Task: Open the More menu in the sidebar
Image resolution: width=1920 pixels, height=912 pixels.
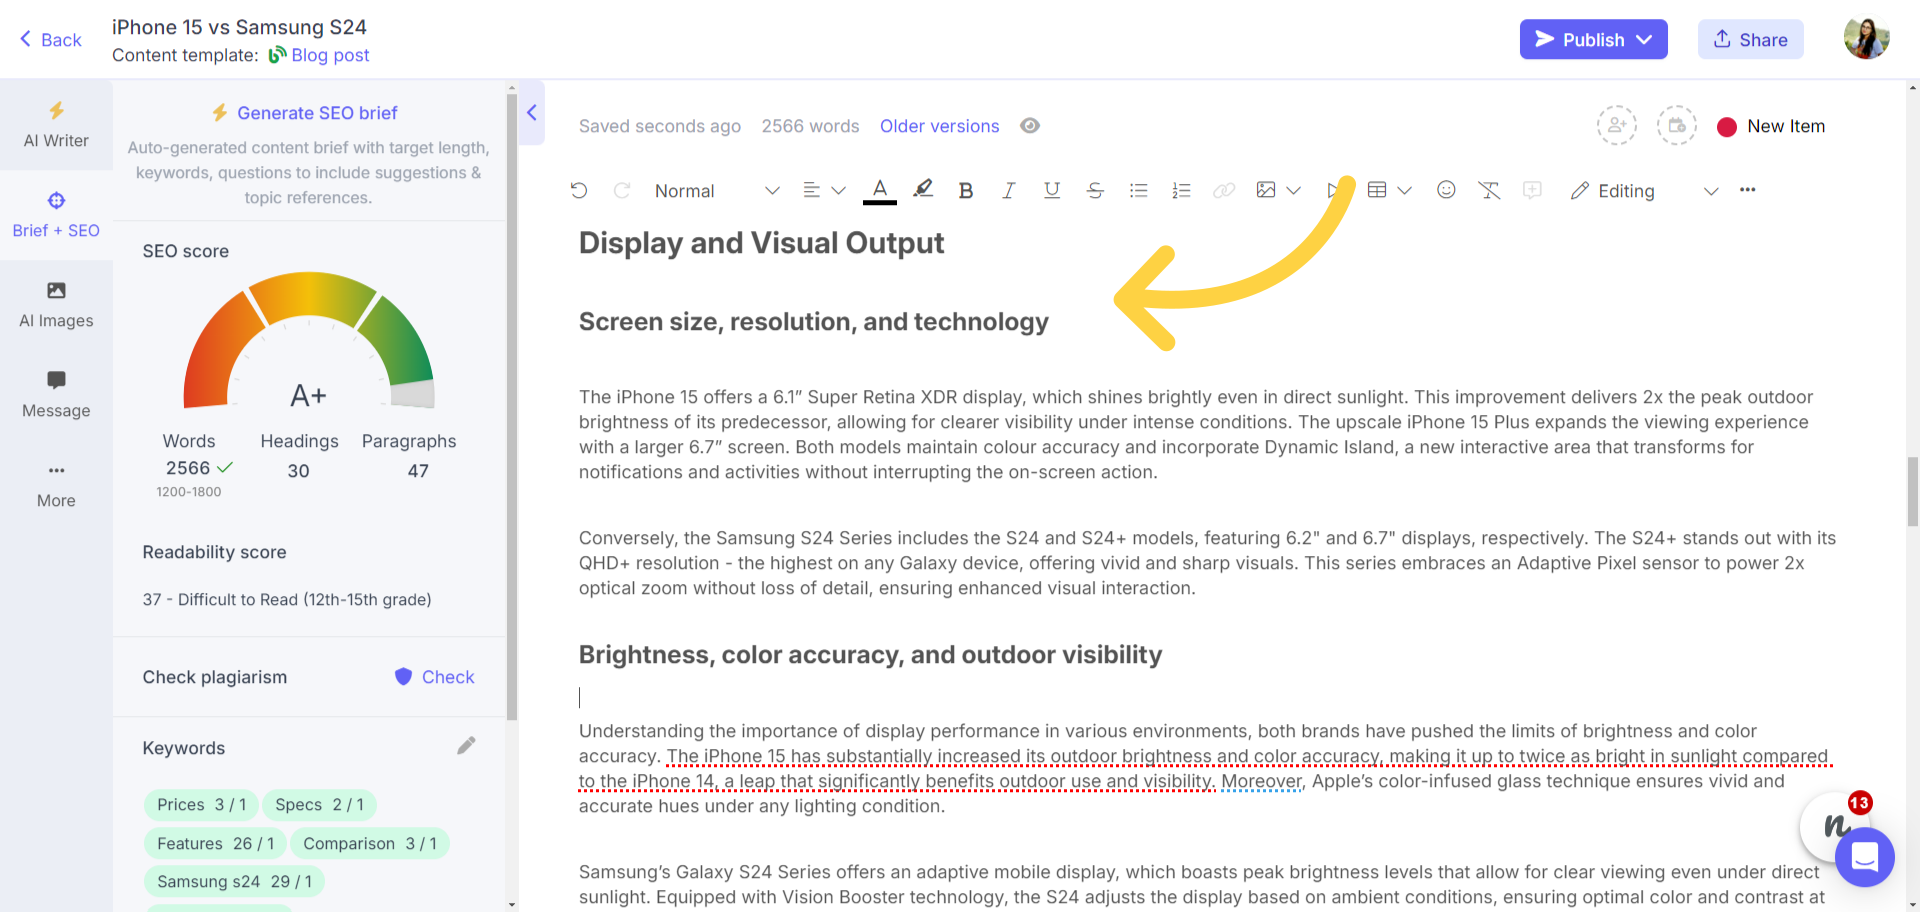Action: 56,484
